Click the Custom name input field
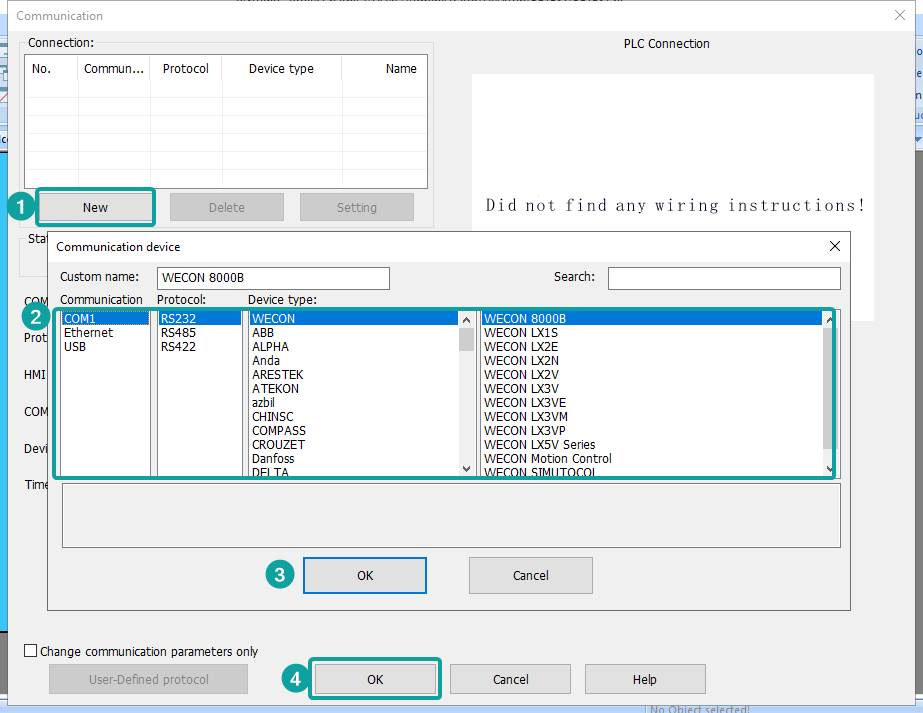The height and width of the screenshot is (713, 923). pyautogui.click(x=273, y=277)
